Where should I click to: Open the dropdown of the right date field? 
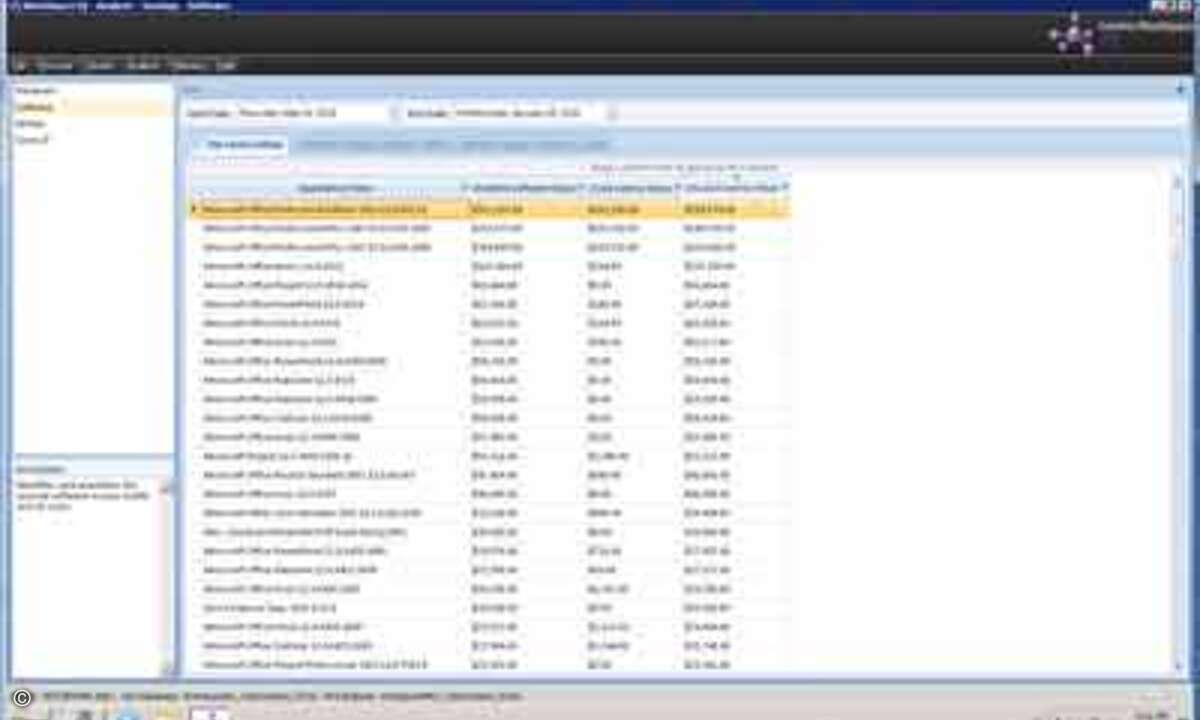pyautogui.click(x=612, y=114)
